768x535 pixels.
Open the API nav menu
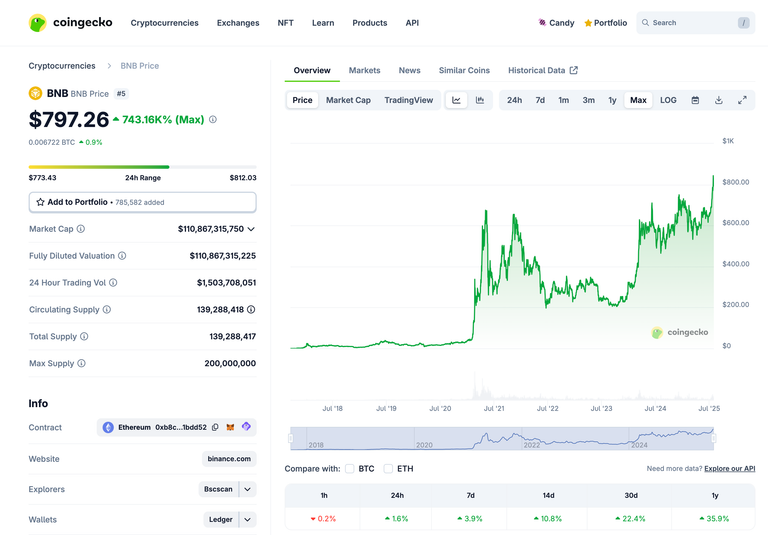click(412, 23)
